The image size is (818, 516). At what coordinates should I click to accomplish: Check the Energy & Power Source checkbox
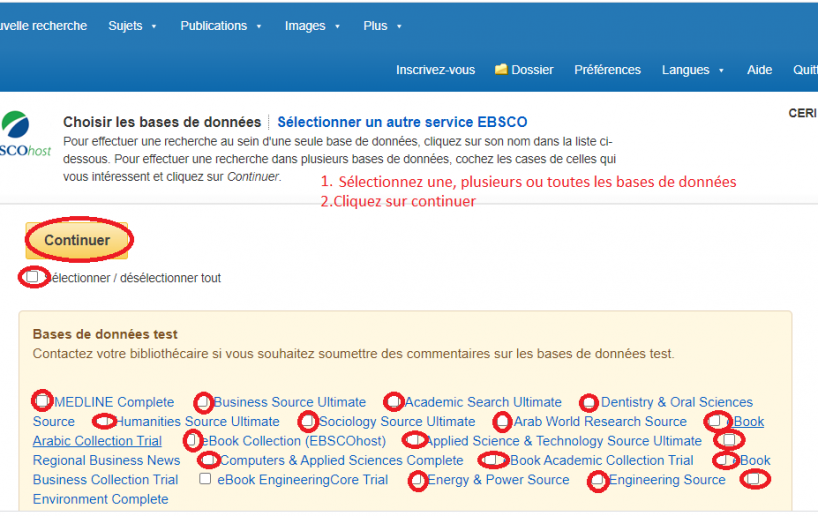[418, 481]
